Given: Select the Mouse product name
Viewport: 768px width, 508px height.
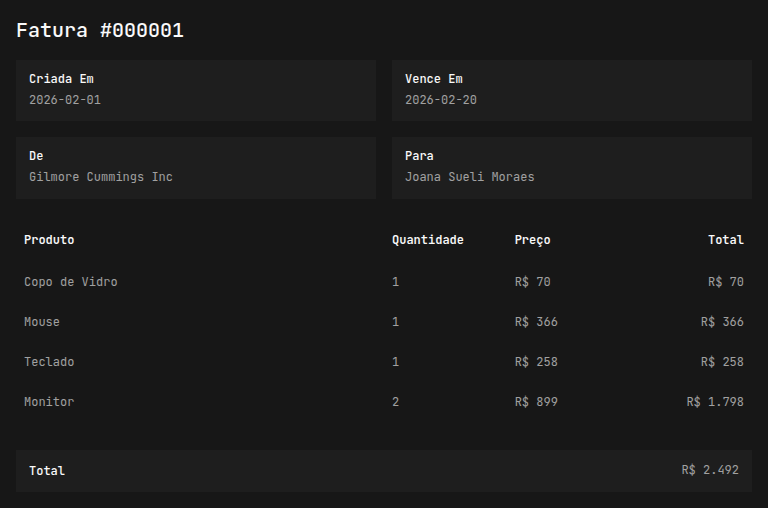Looking at the screenshot, I should tap(42, 322).
